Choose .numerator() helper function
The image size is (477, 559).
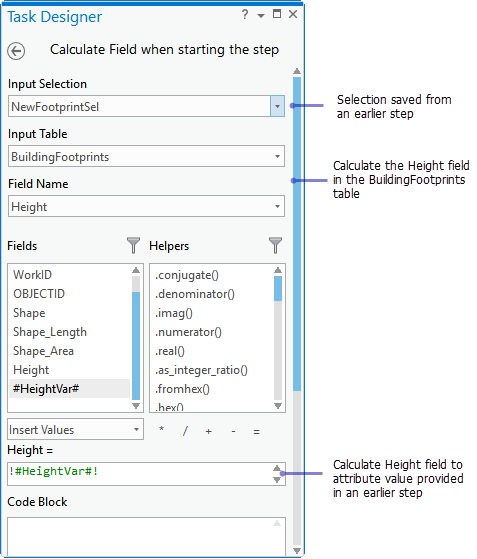tap(188, 332)
